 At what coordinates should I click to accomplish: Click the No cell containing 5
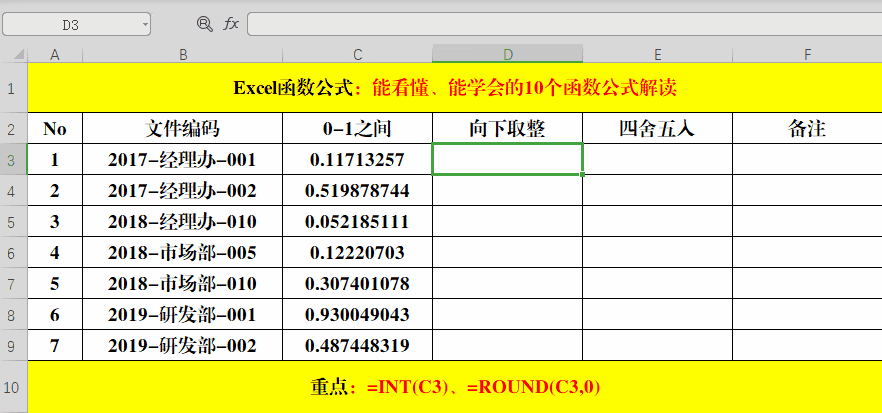[x=55, y=284]
